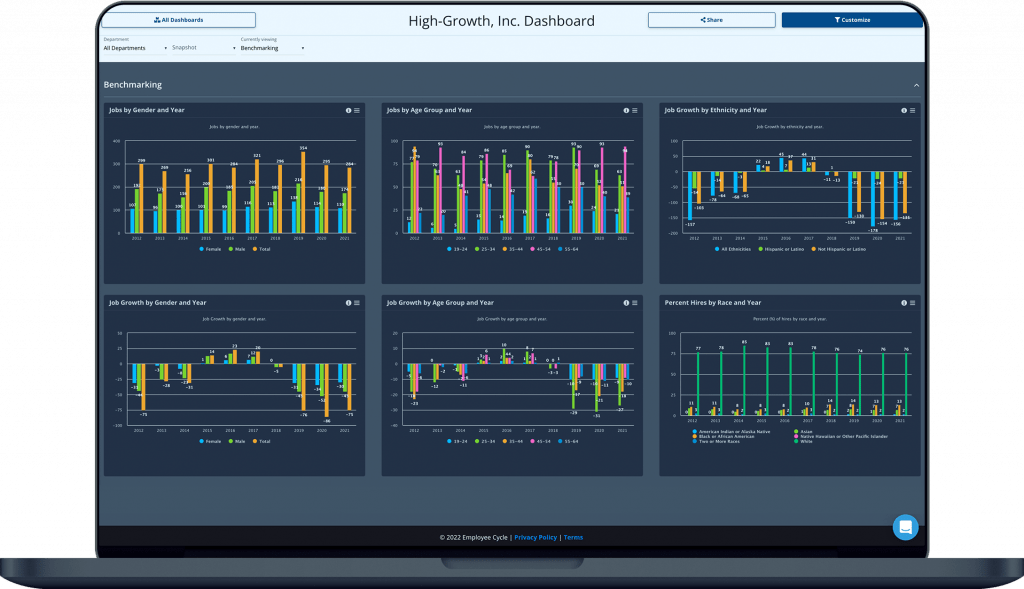Click the Share button
The height and width of the screenshot is (589, 1024).
(712, 20)
